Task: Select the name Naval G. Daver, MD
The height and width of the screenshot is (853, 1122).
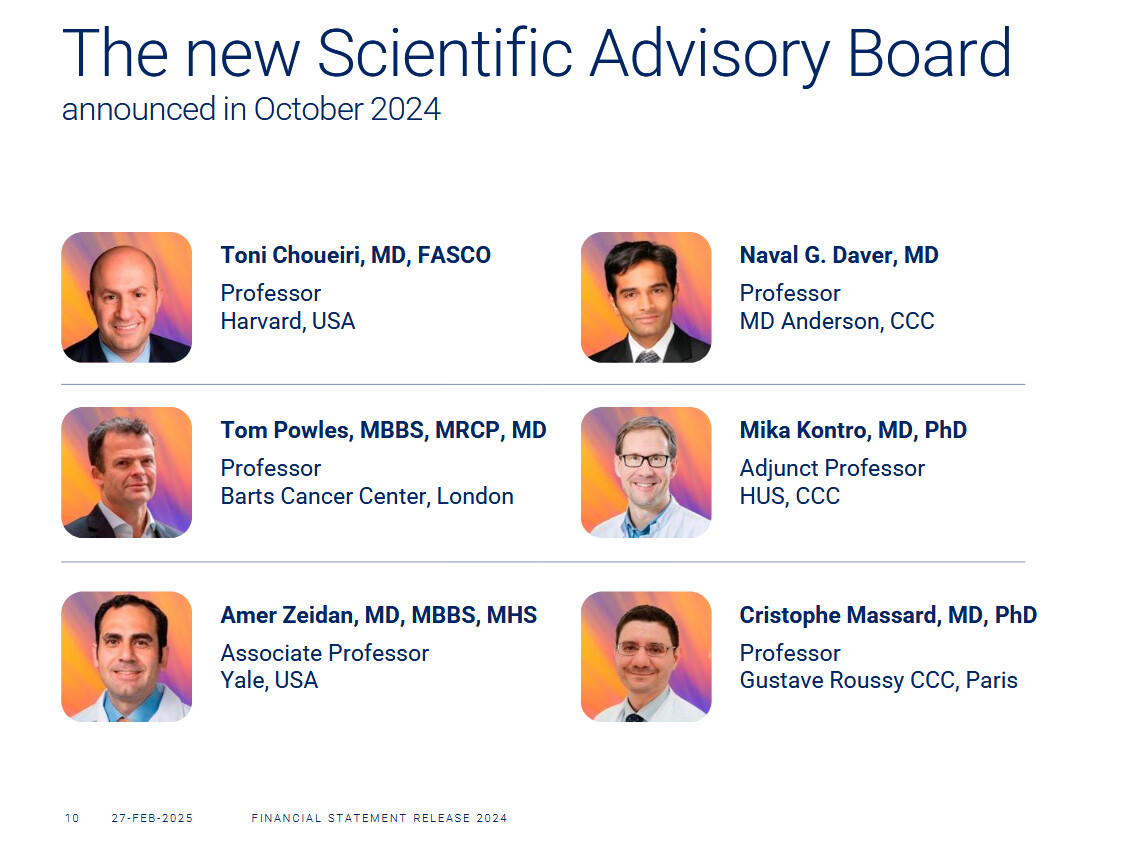Action: pos(838,255)
